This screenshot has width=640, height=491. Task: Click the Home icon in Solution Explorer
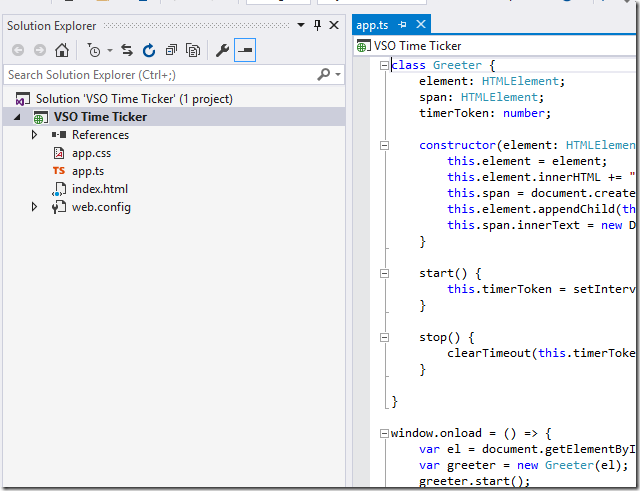[x=62, y=50]
